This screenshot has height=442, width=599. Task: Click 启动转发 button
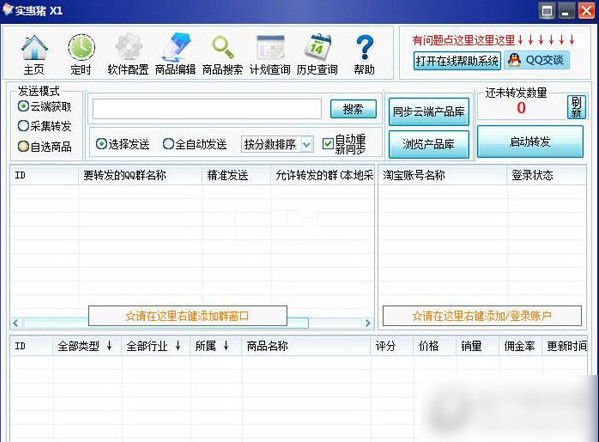point(530,142)
